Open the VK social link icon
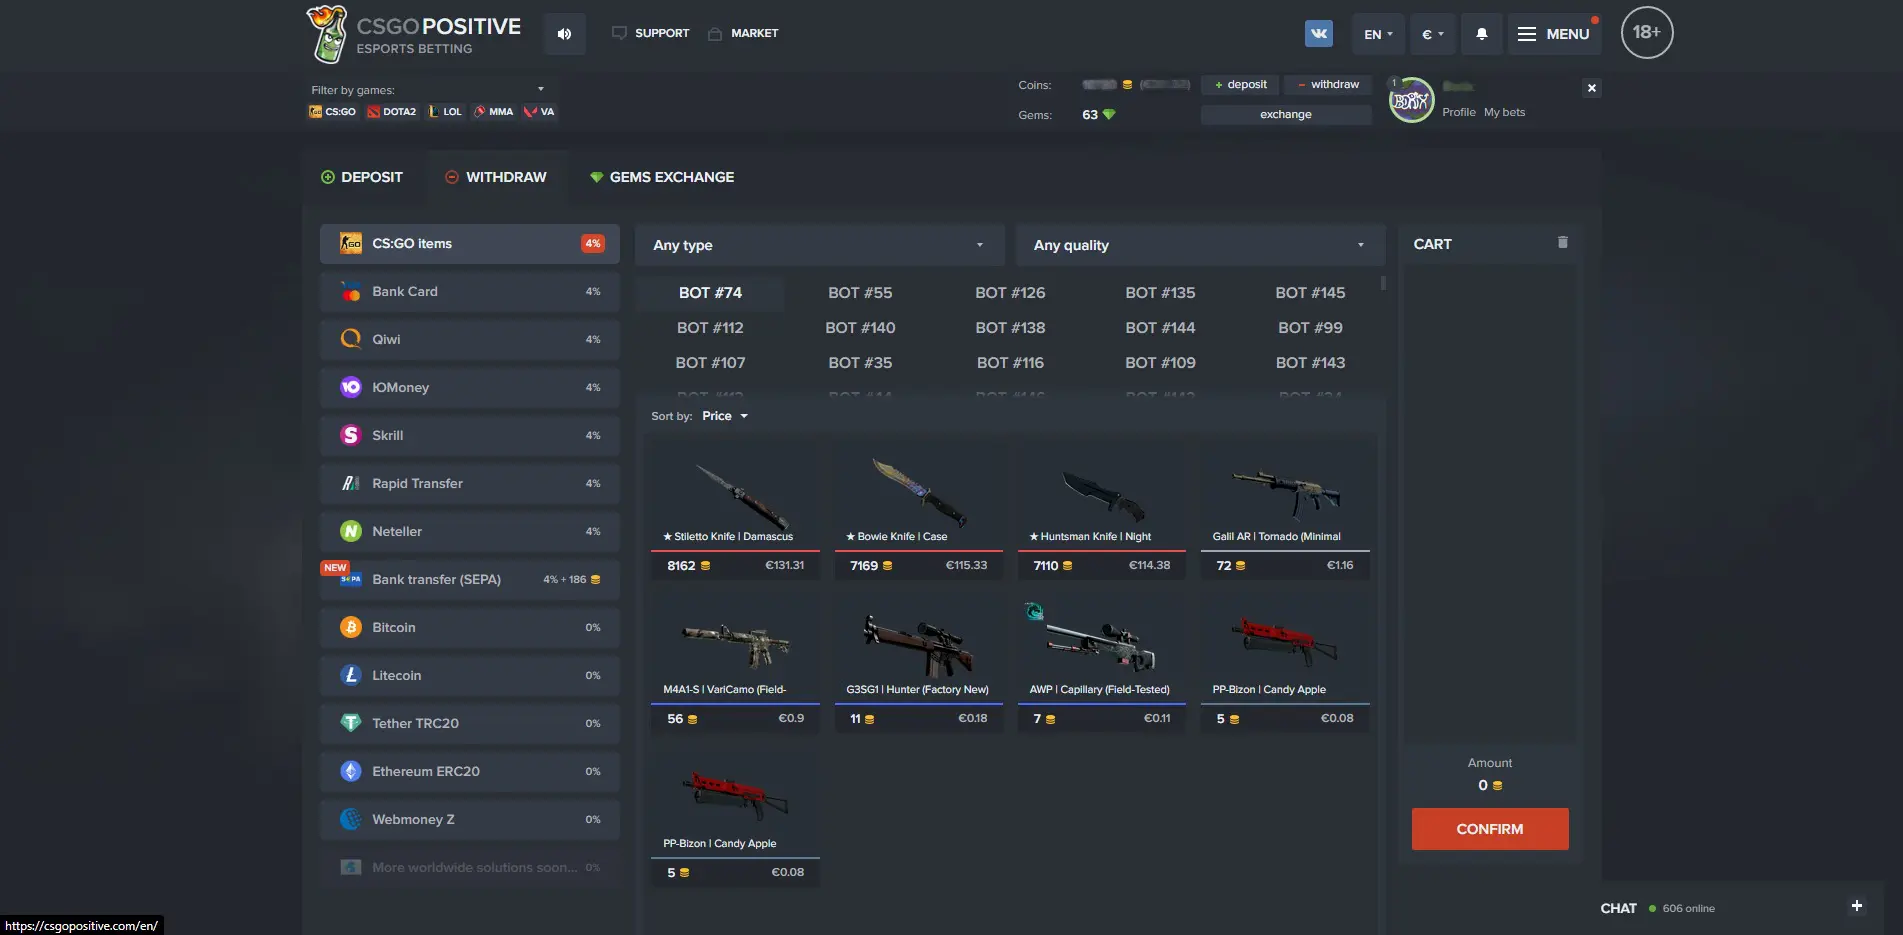 (1319, 33)
